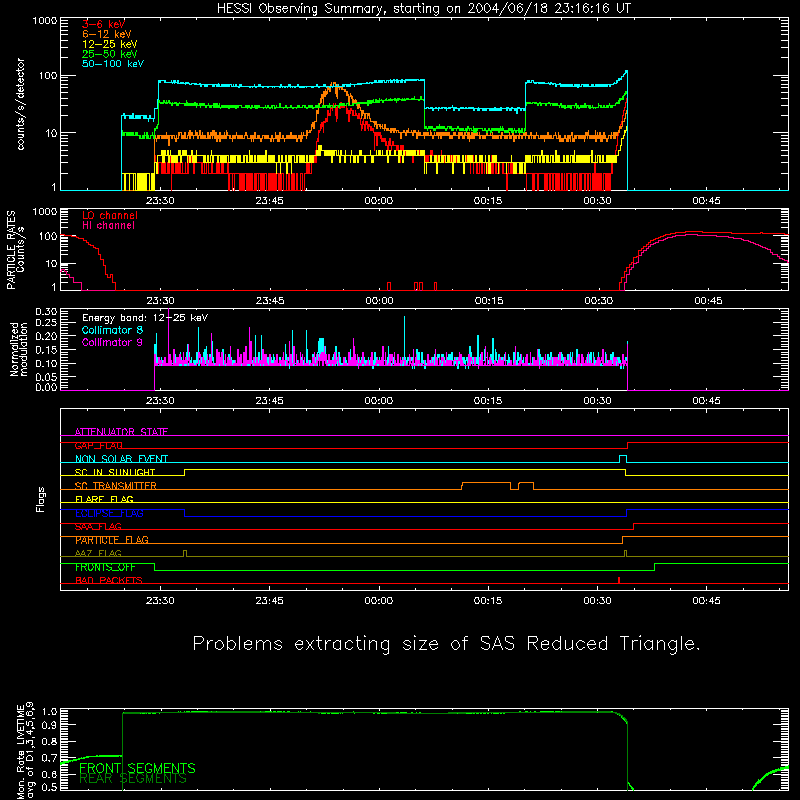Select the 'Collimator 8' legend entry
The width and height of the screenshot is (800, 800).
(112, 330)
